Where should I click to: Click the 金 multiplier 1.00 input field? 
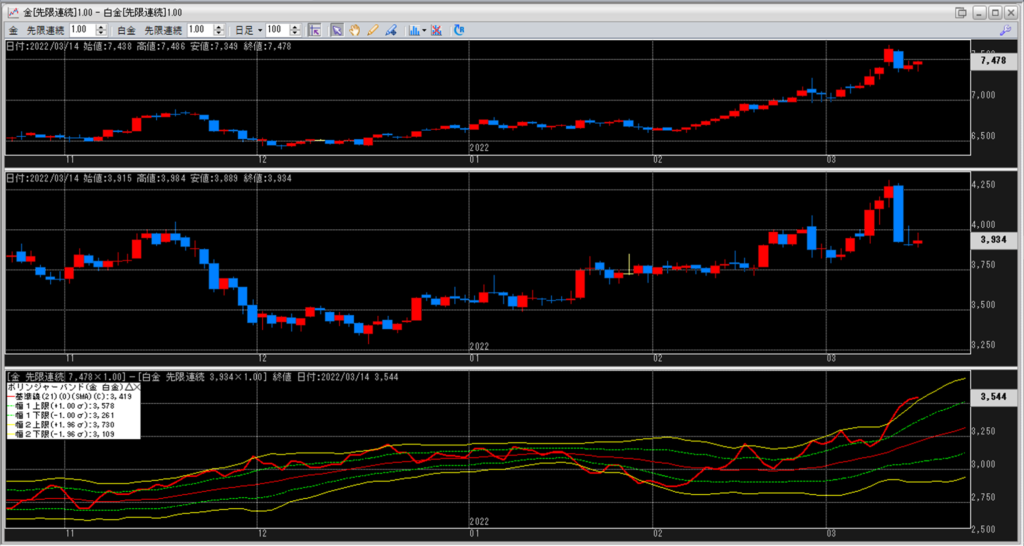tap(81, 30)
